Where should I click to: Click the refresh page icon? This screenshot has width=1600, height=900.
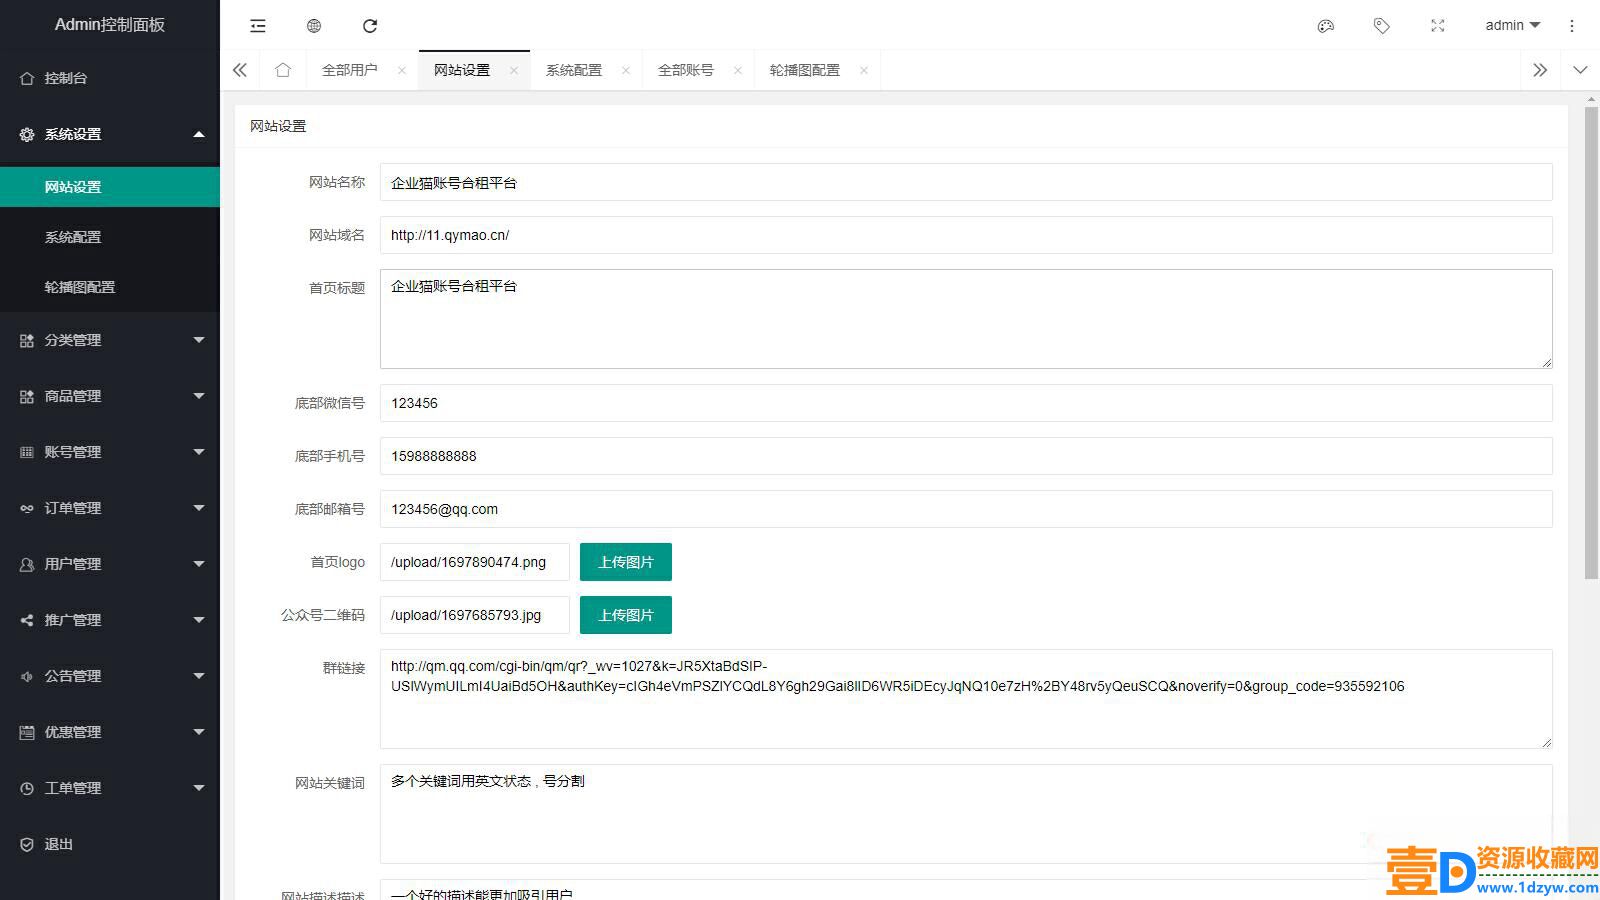pyautogui.click(x=370, y=26)
